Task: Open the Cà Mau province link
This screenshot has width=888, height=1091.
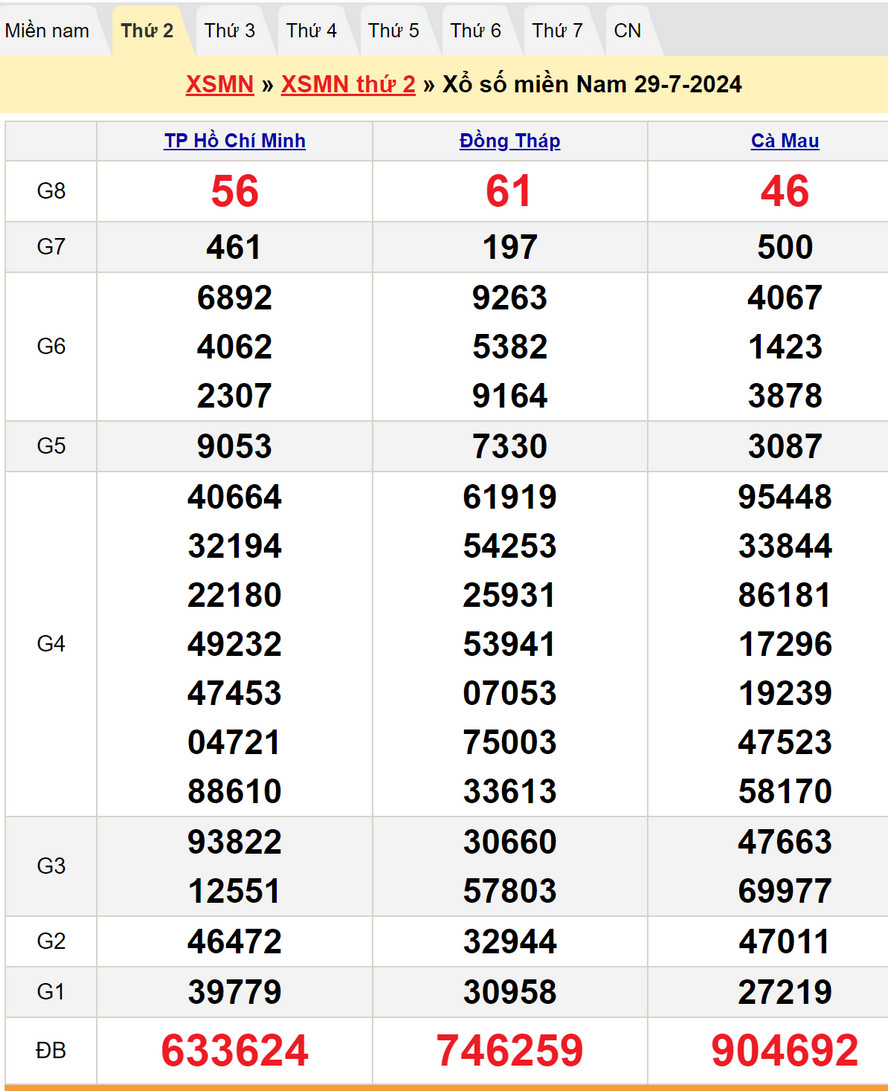Action: click(x=785, y=141)
